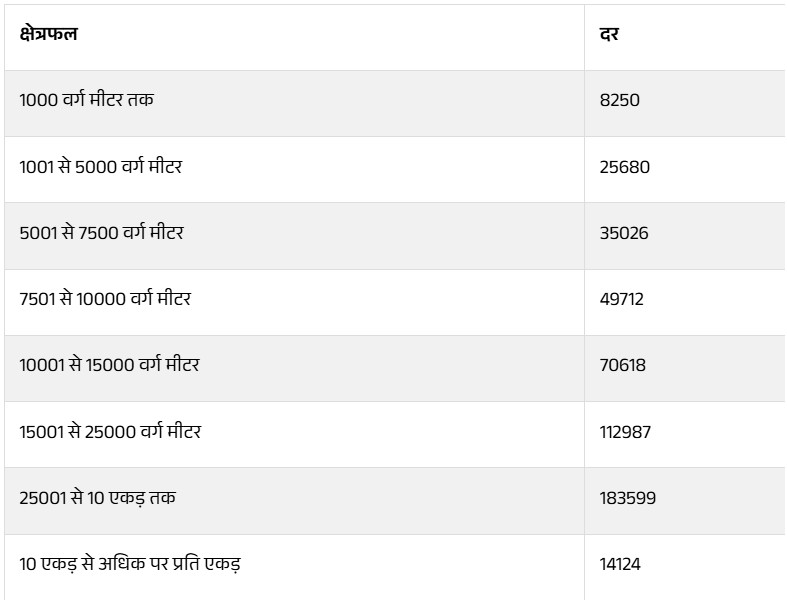Screen dimensions: 787x602
Task: Click the rate value 70618
Action: click(623, 365)
